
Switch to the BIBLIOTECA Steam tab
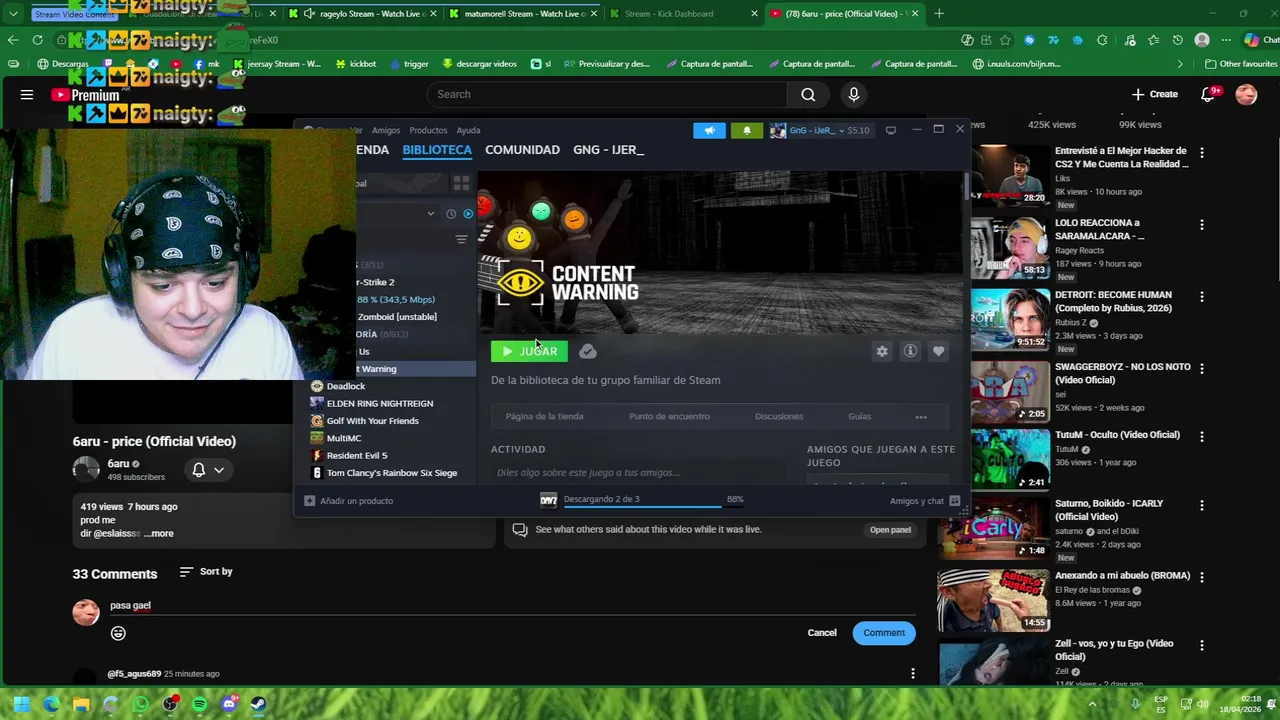click(437, 150)
